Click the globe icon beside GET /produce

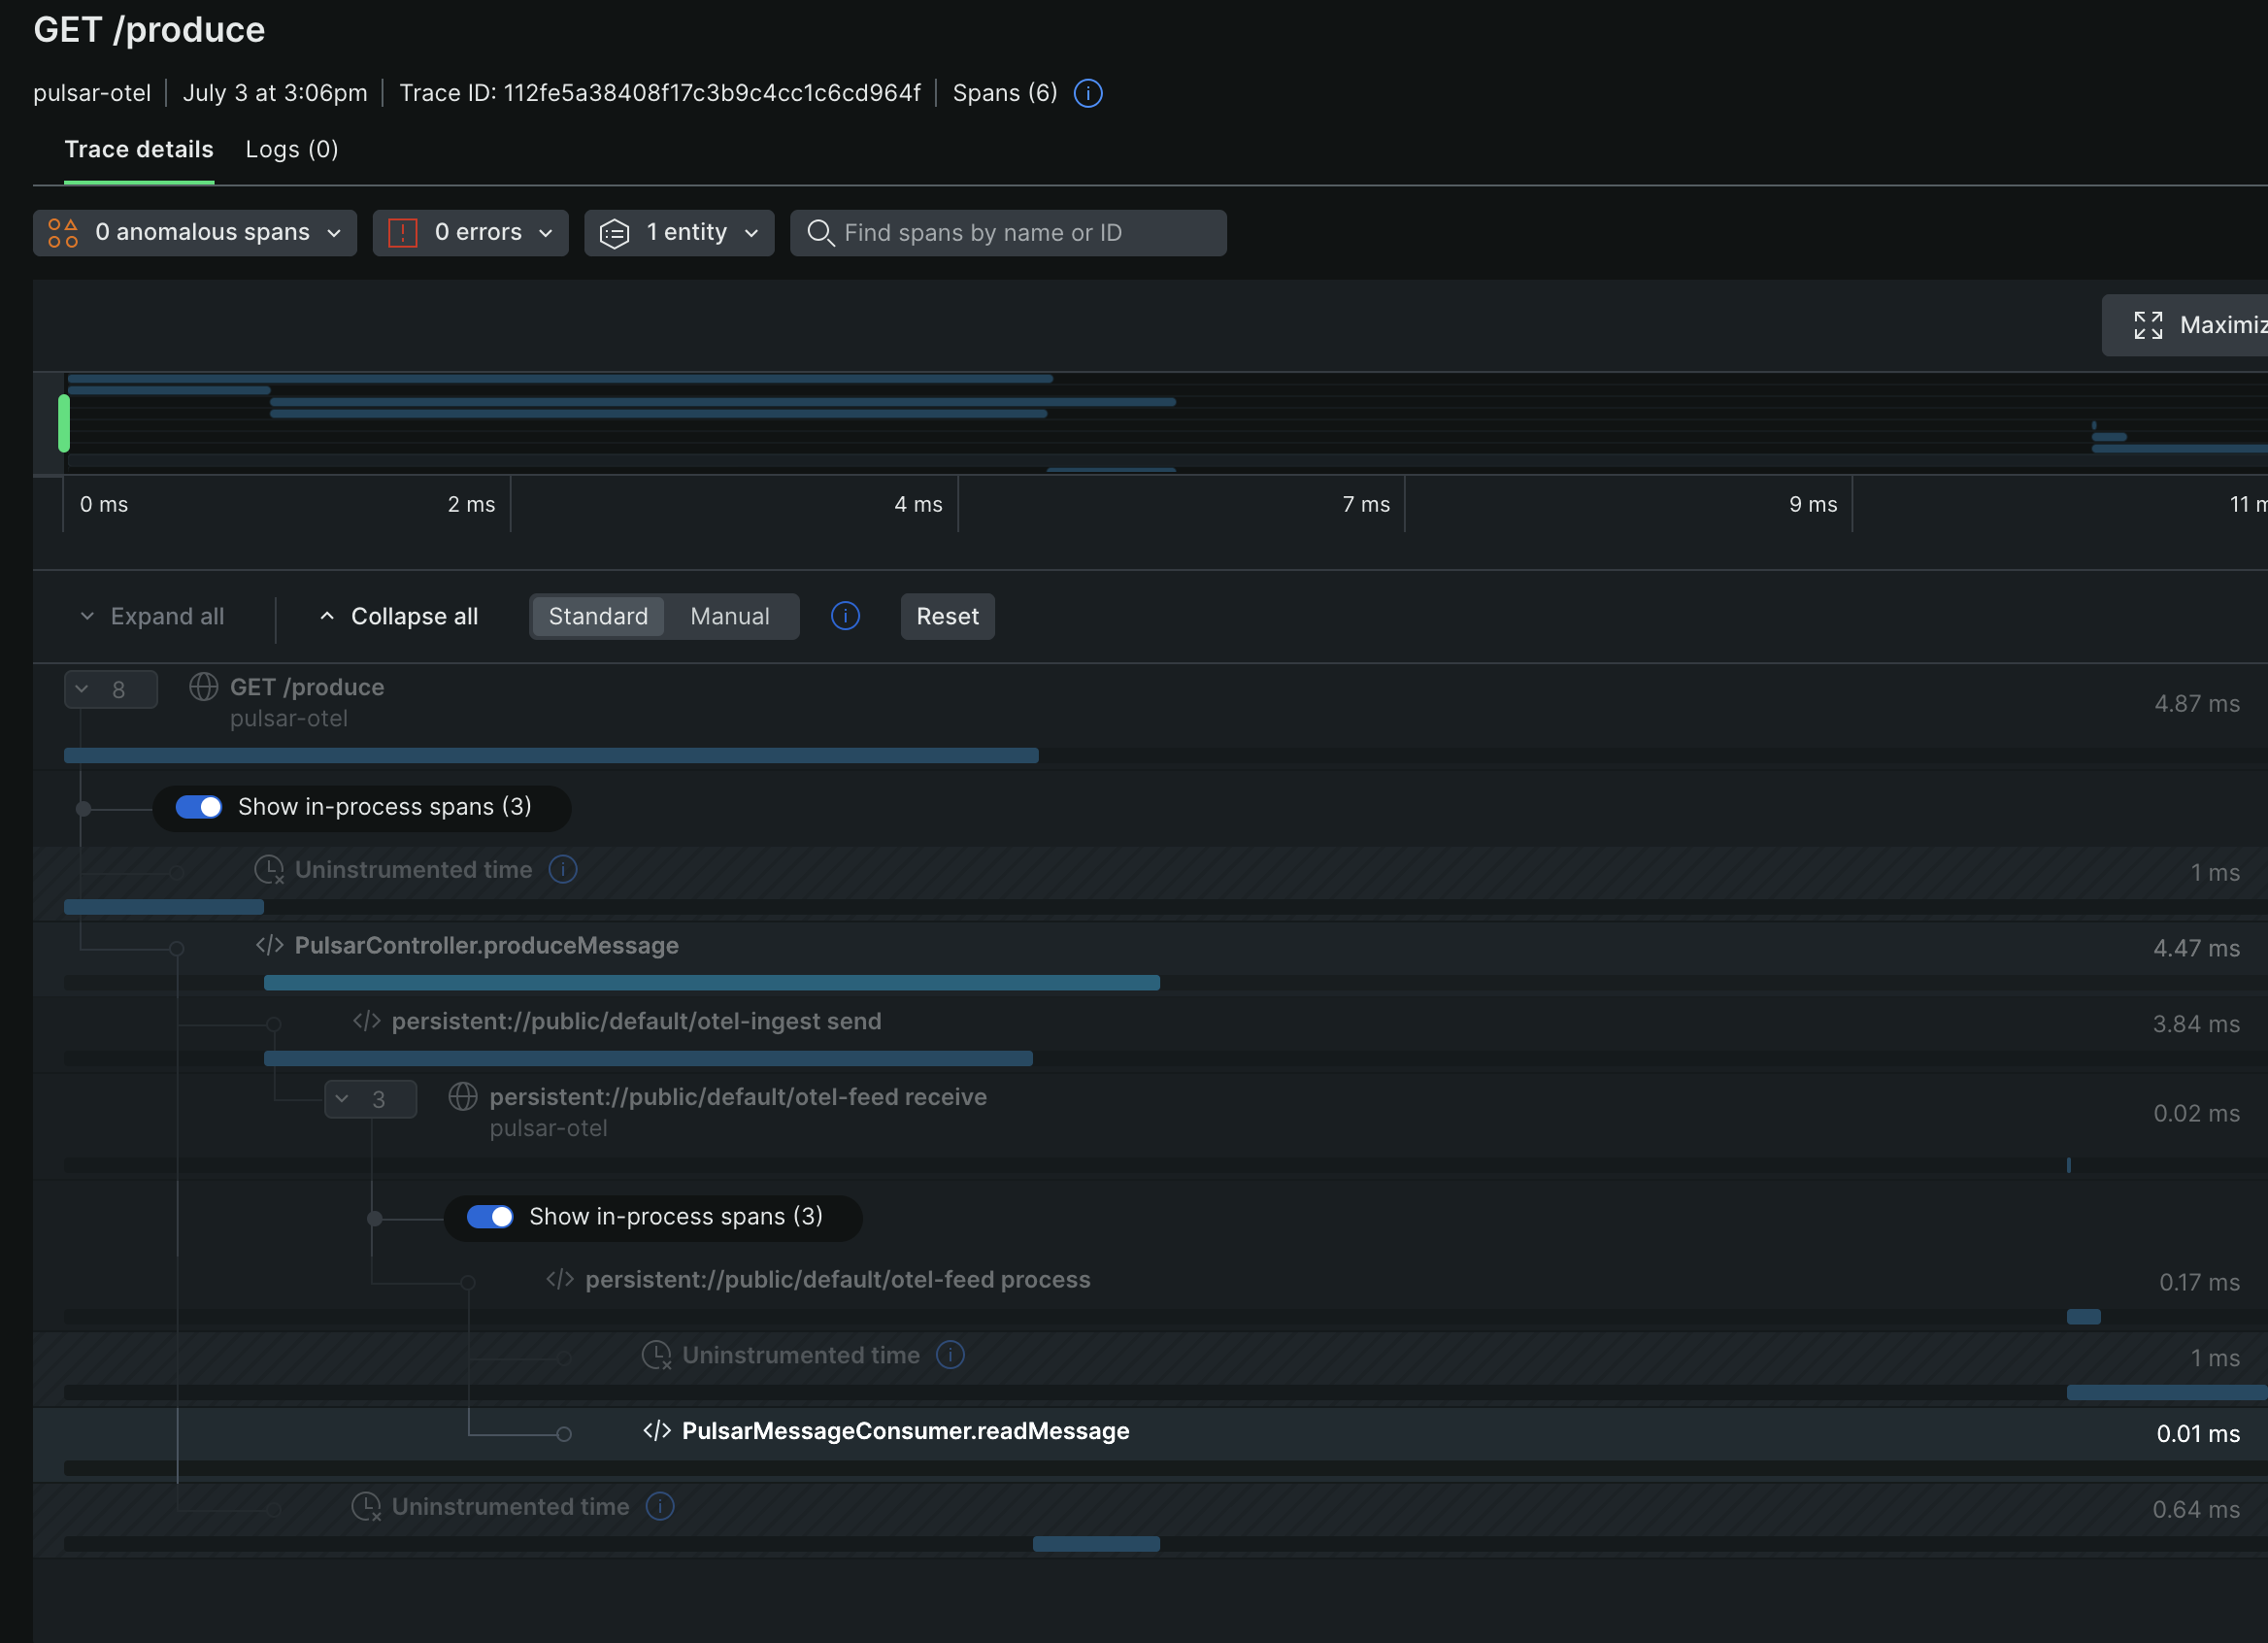[204, 687]
